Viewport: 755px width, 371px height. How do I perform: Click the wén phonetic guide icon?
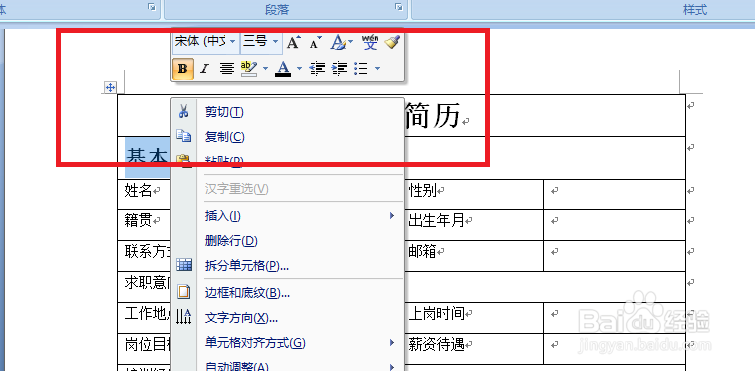370,42
